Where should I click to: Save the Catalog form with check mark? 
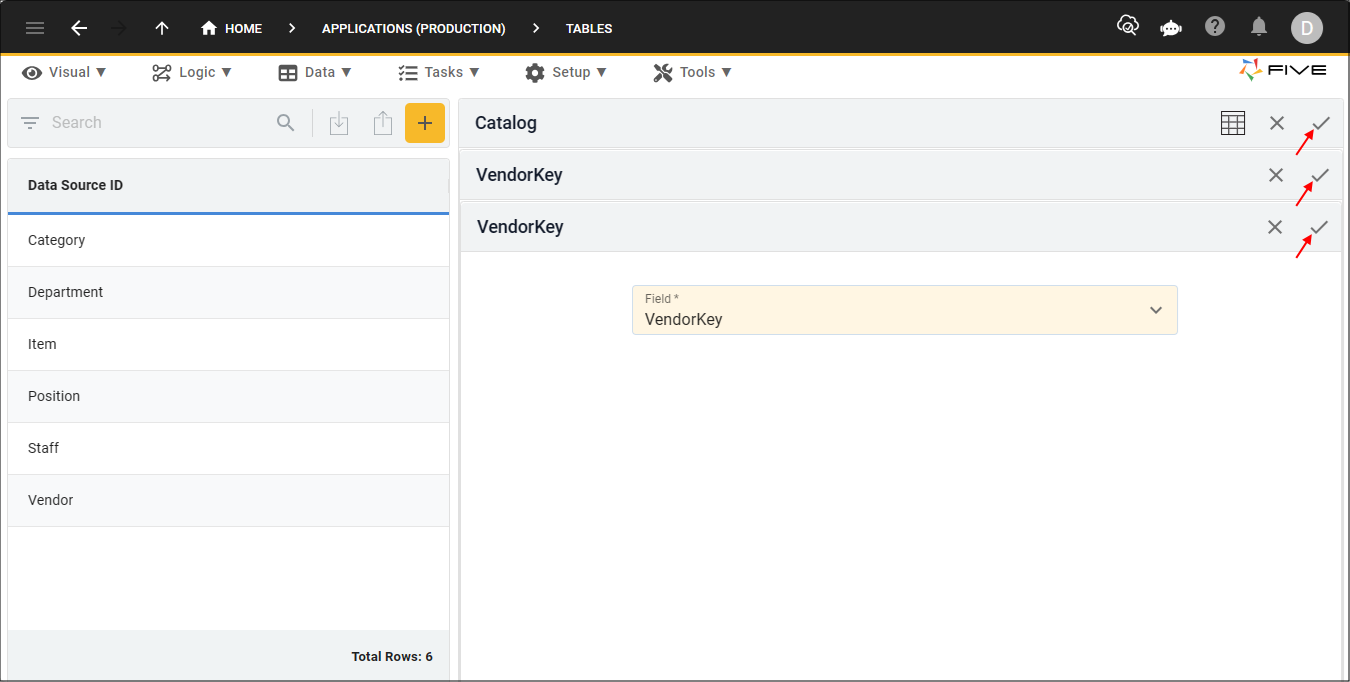click(x=1321, y=123)
